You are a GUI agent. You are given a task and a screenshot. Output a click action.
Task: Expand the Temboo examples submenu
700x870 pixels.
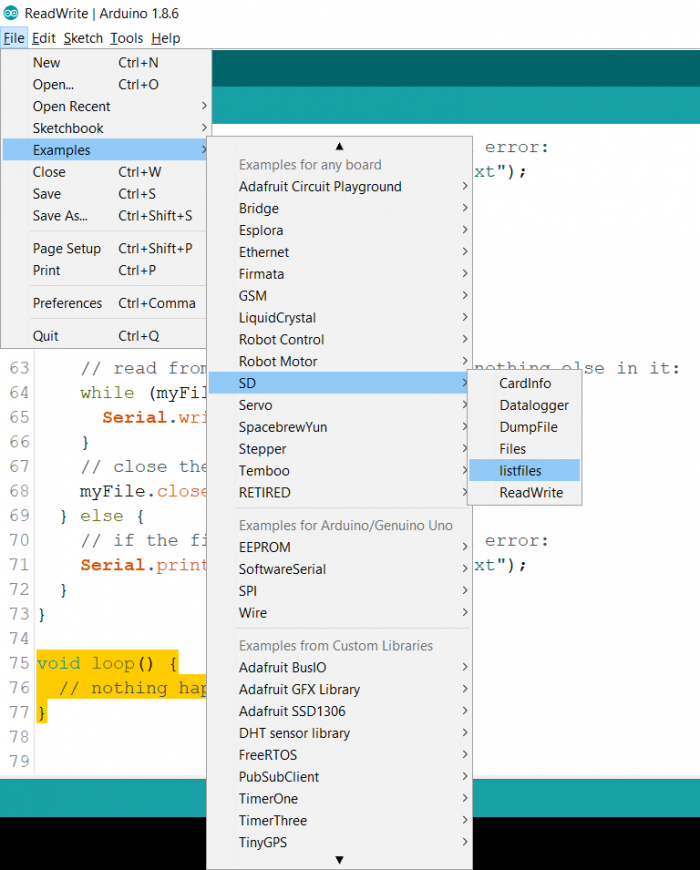(339, 471)
